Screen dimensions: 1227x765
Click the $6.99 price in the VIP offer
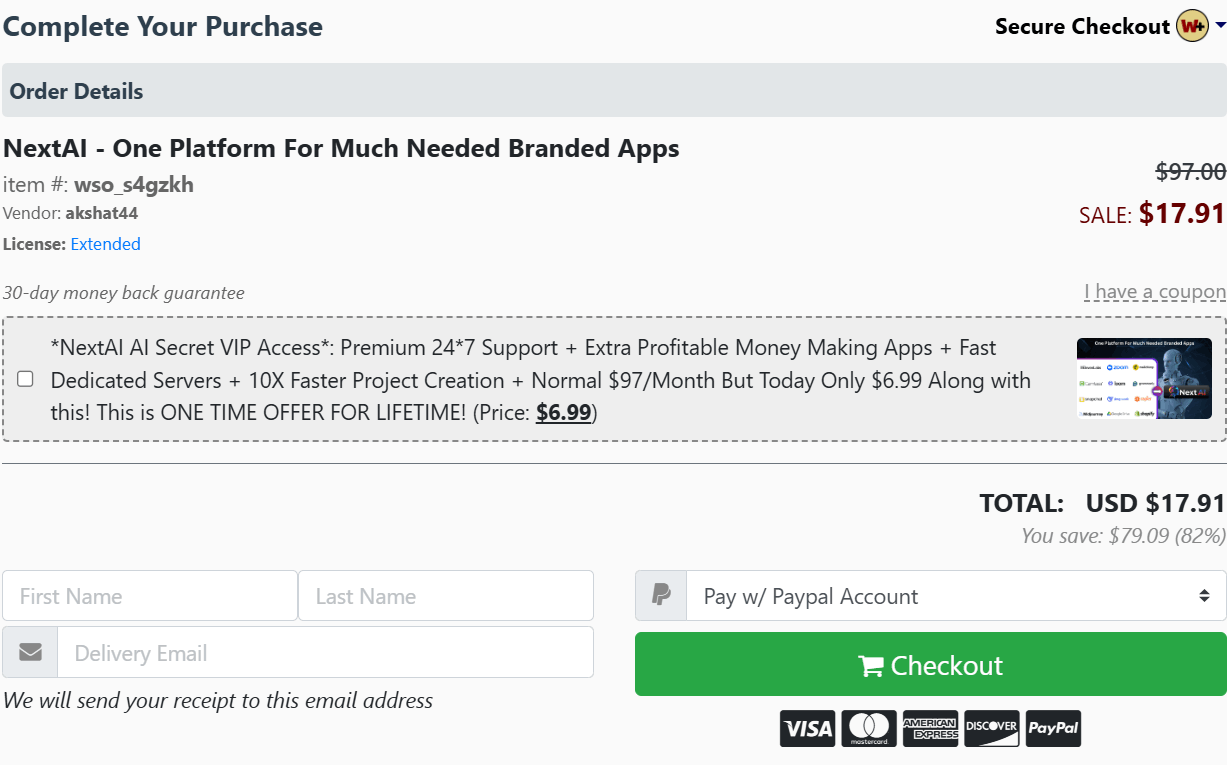pos(564,413)
